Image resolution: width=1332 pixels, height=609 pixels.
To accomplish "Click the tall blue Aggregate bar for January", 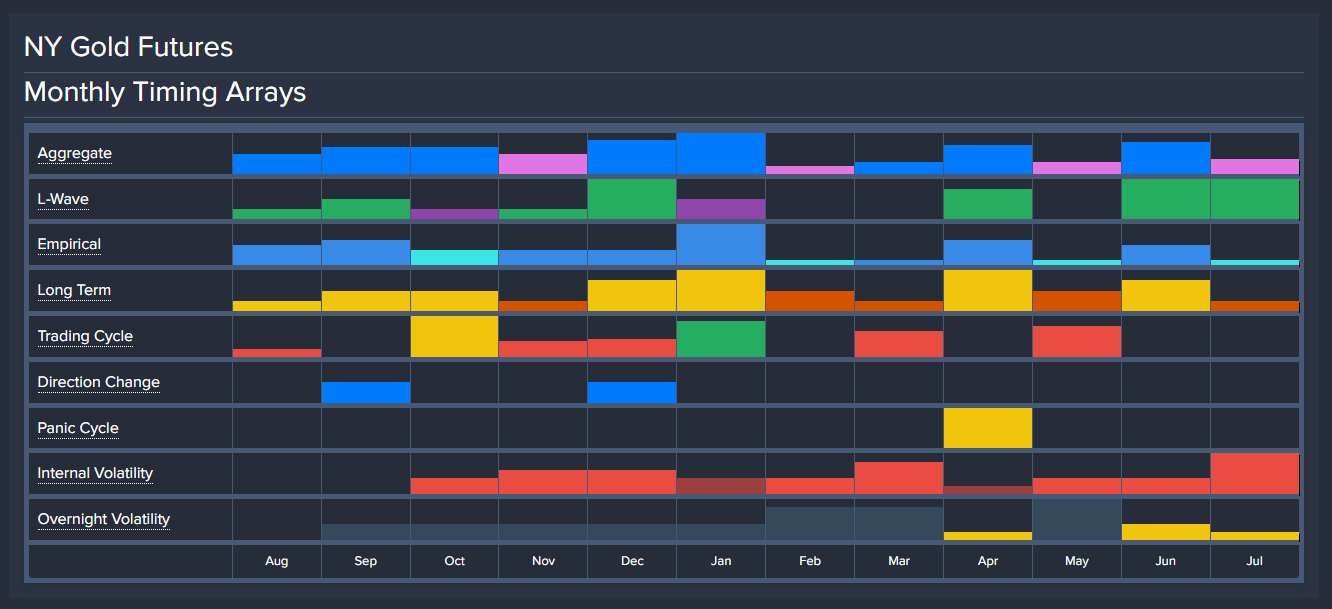I will (x=721, y=154).
